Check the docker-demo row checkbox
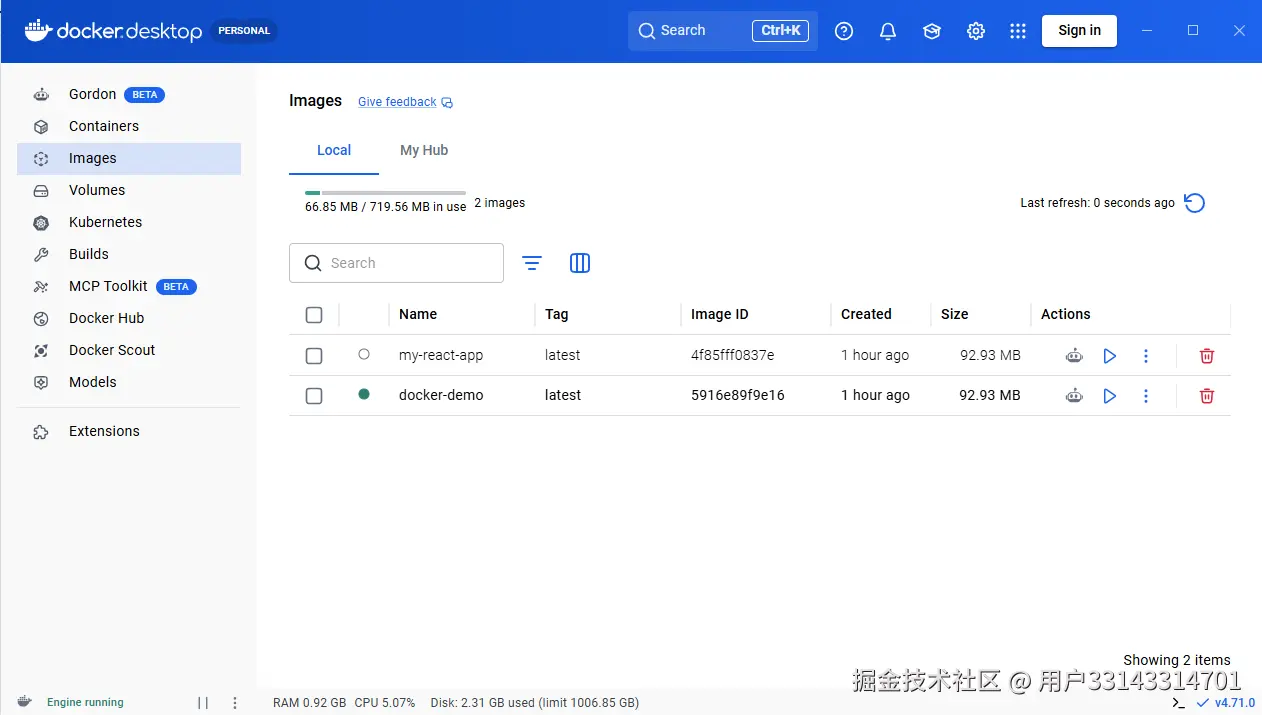1262x715 pixels. point(314,396)
